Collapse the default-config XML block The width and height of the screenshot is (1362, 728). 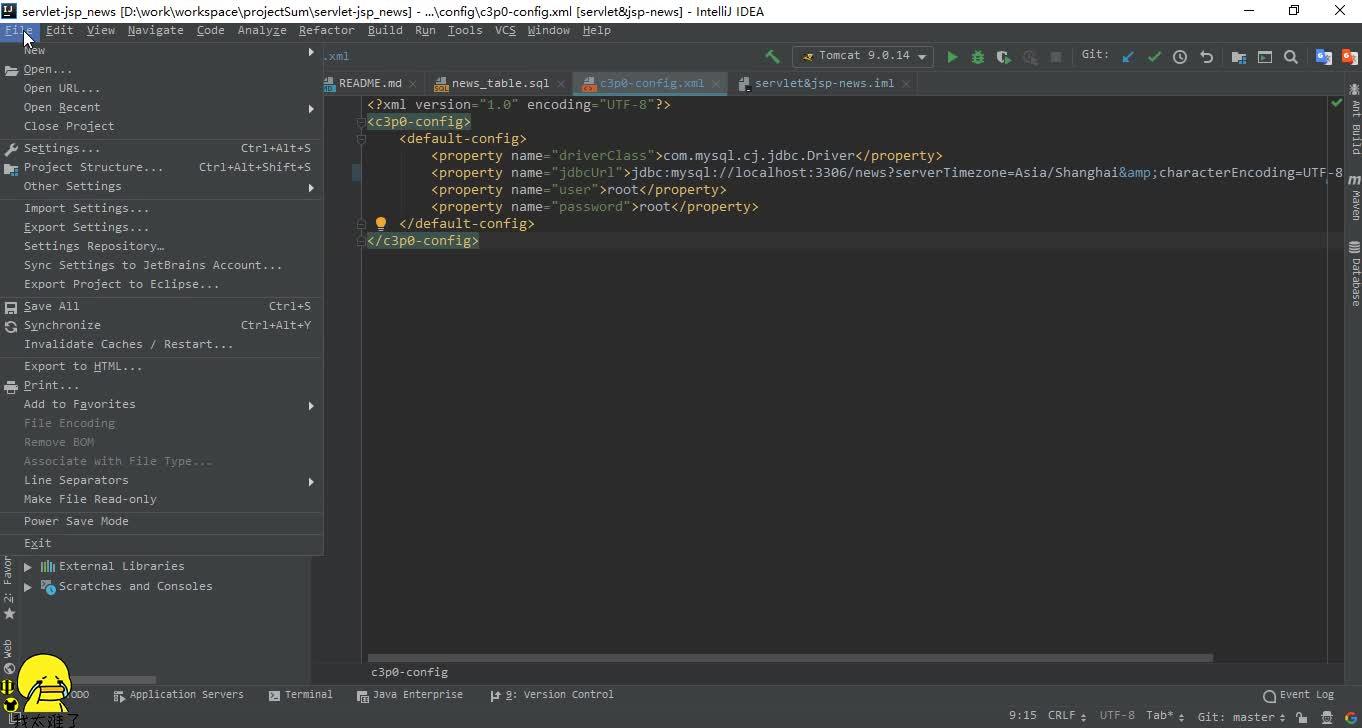(x=361, y=138)
